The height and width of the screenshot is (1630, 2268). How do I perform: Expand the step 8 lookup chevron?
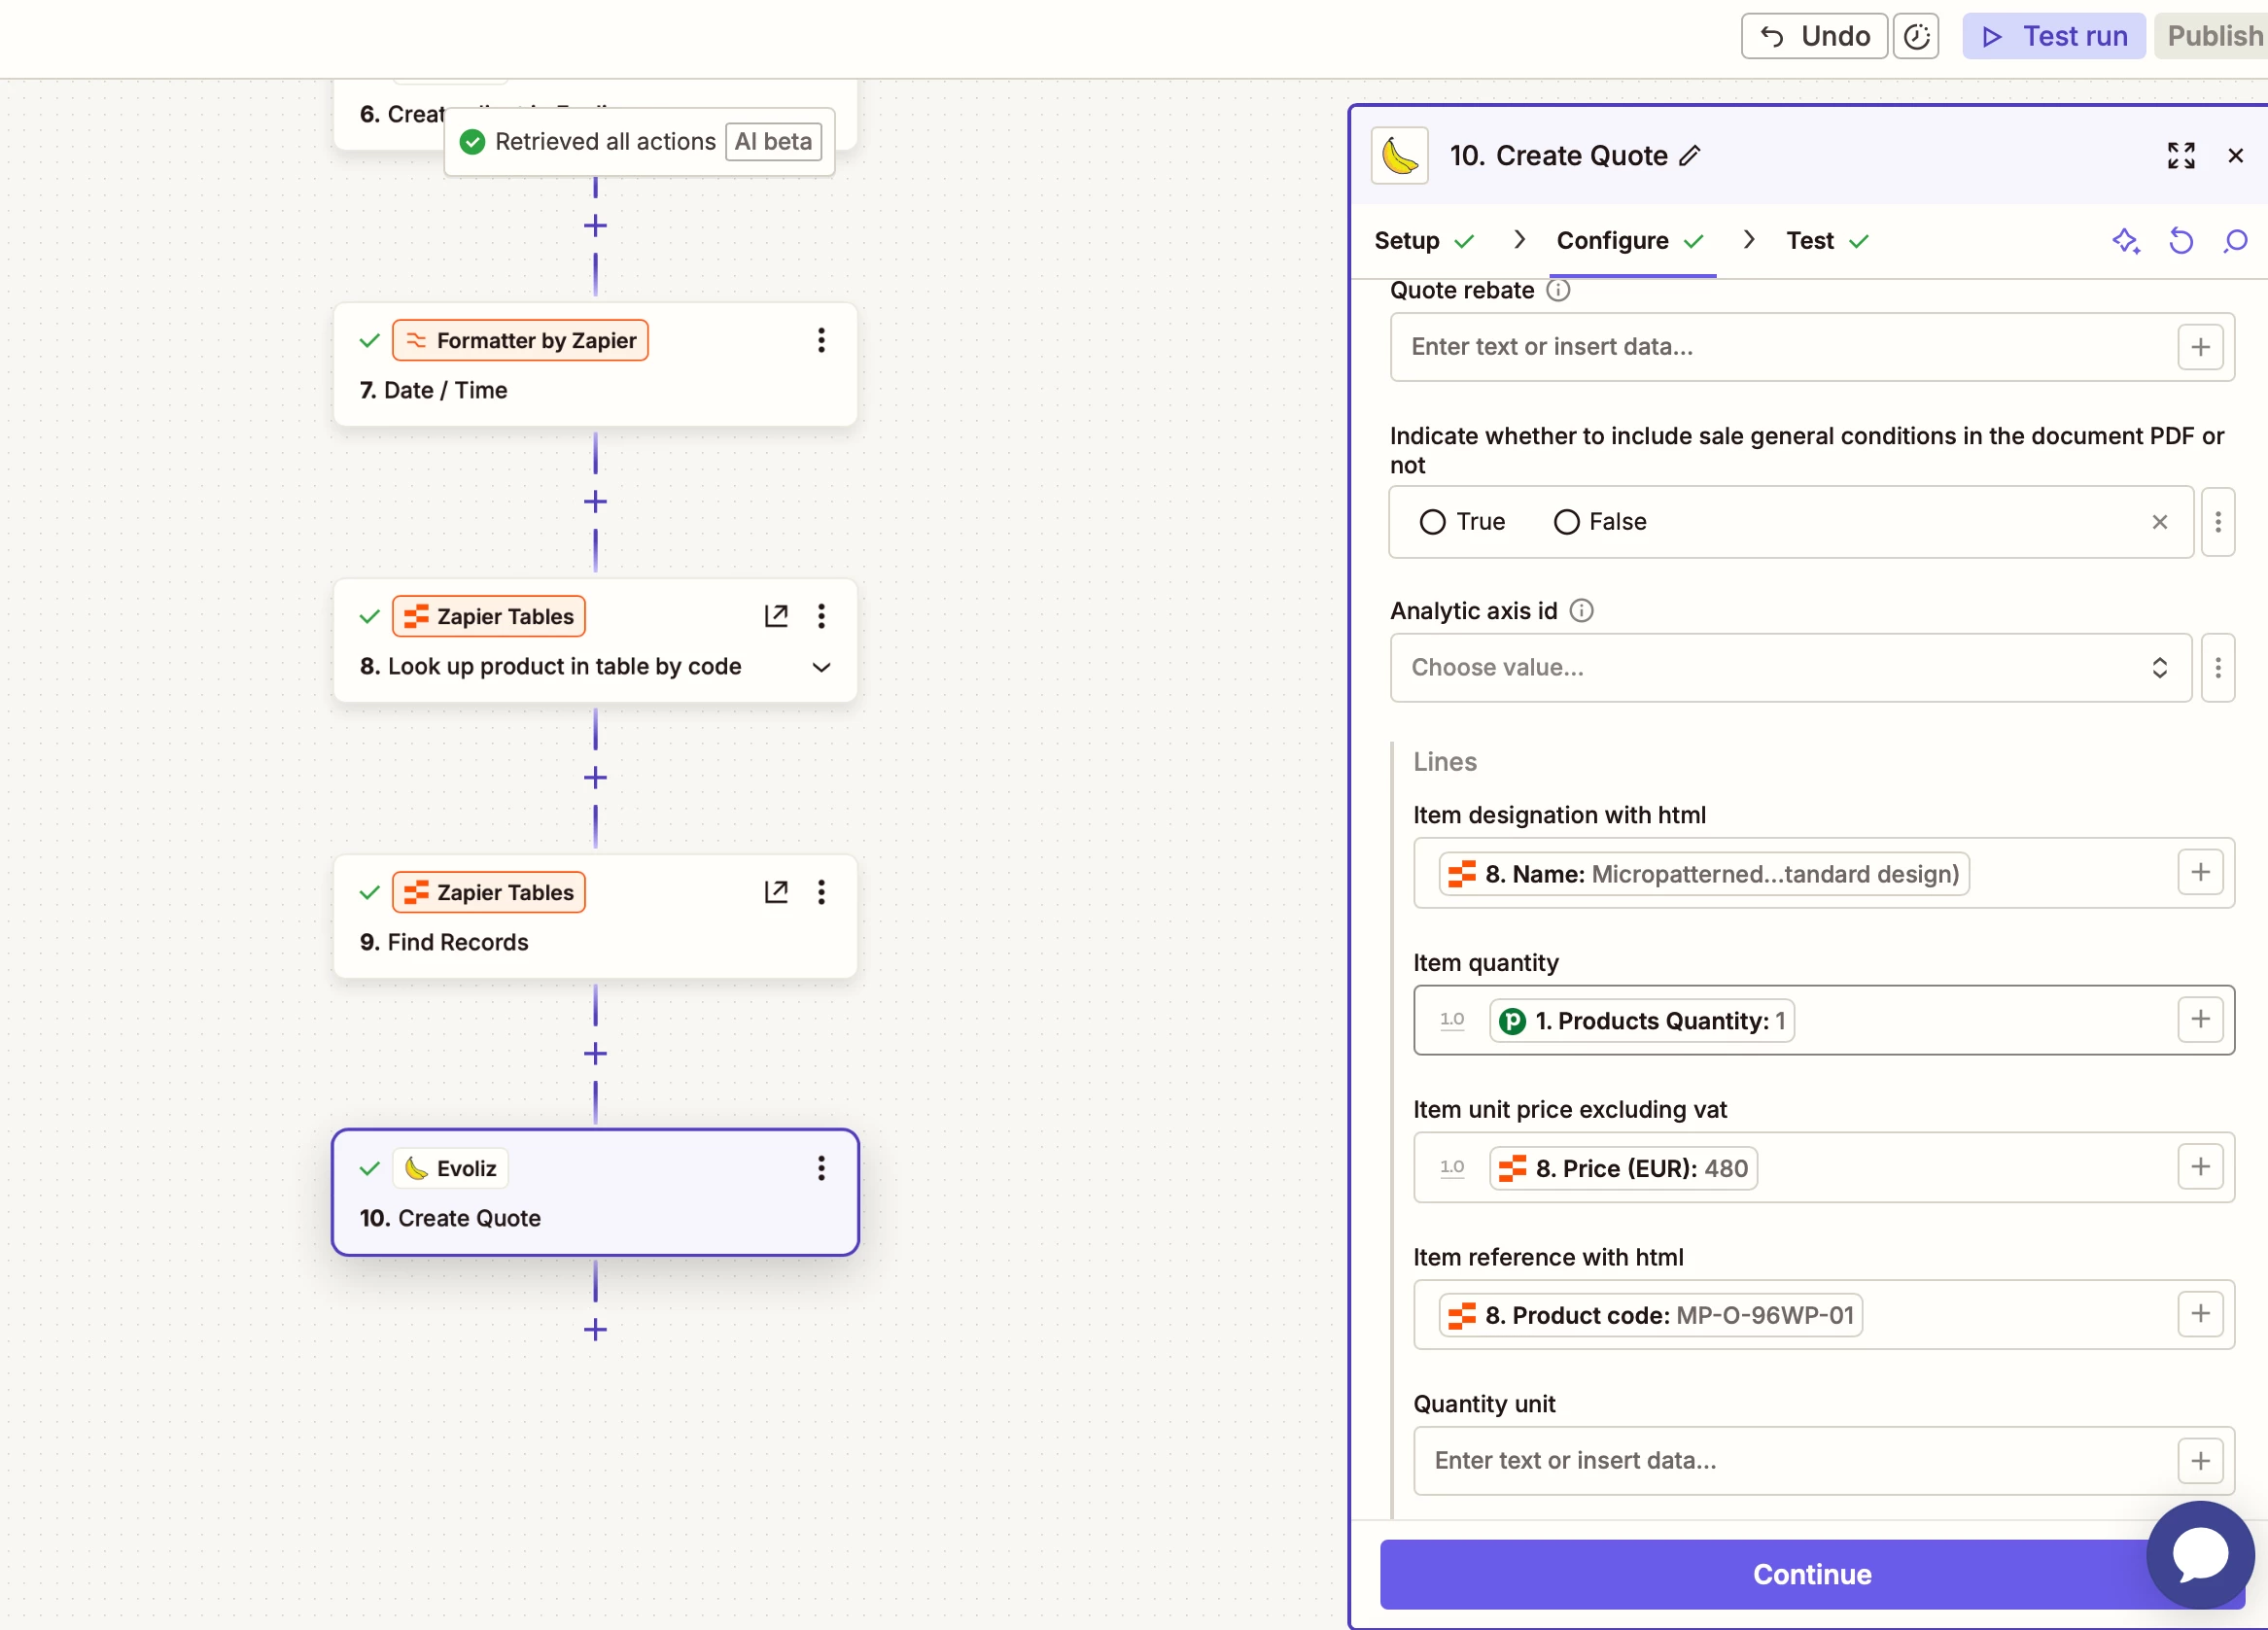[821, 668]
